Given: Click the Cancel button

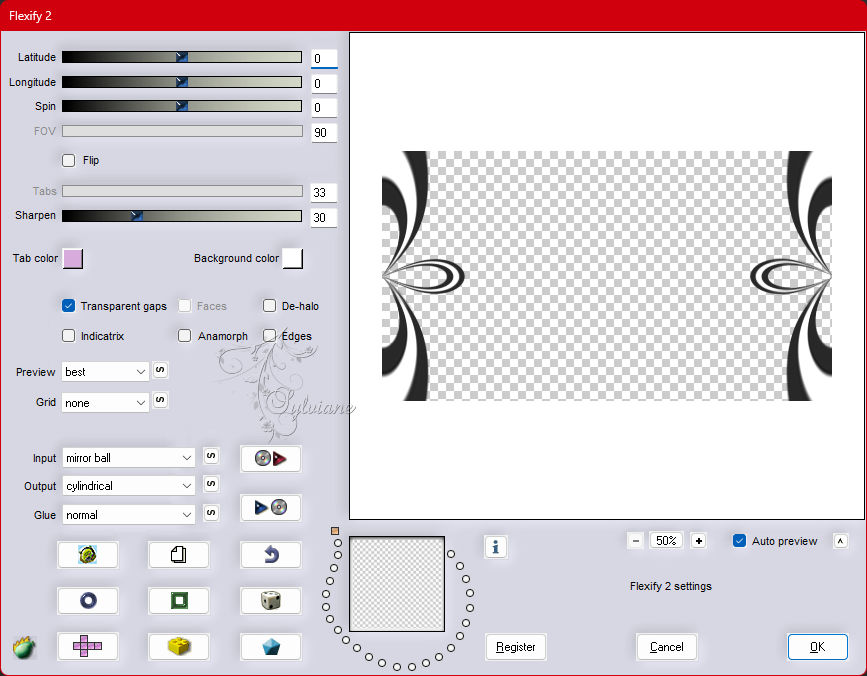Looking at the screenshot, I should pos(666,647).
